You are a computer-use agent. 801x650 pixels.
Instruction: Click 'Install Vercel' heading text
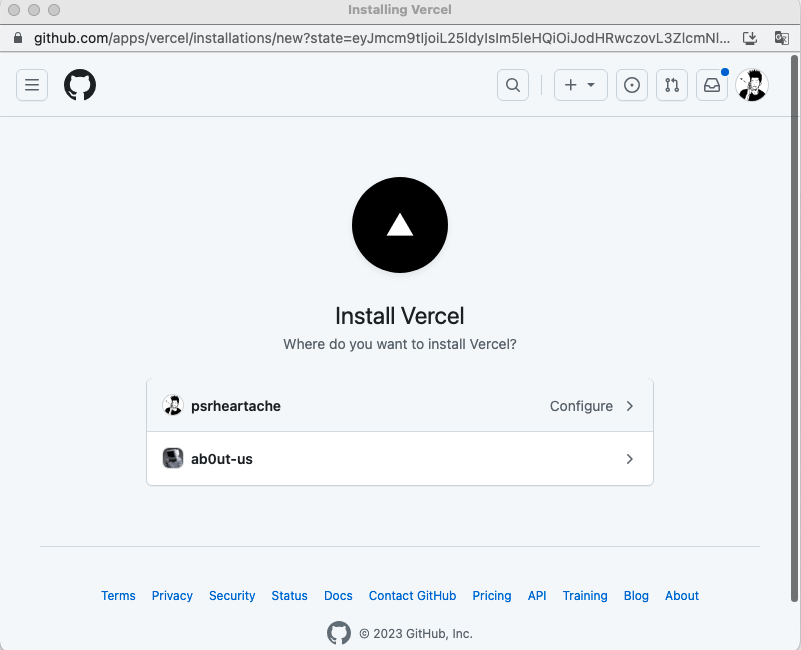400,316
